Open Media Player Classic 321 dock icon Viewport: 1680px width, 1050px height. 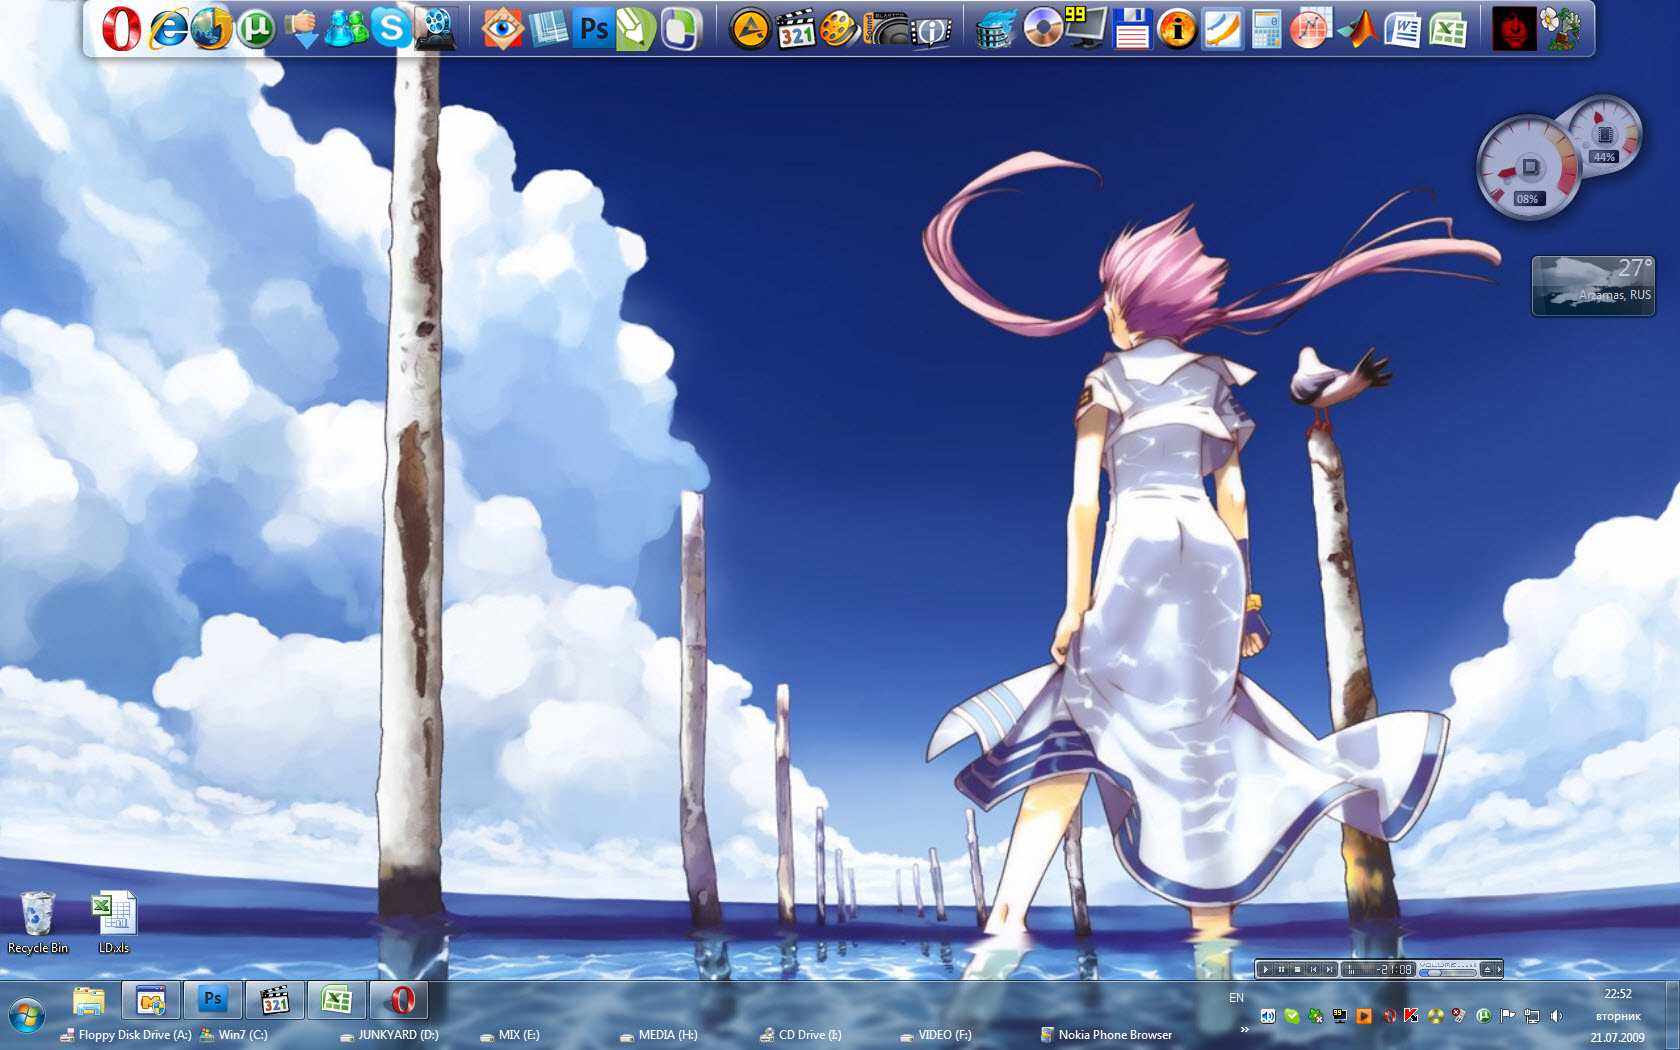[795, 28]
